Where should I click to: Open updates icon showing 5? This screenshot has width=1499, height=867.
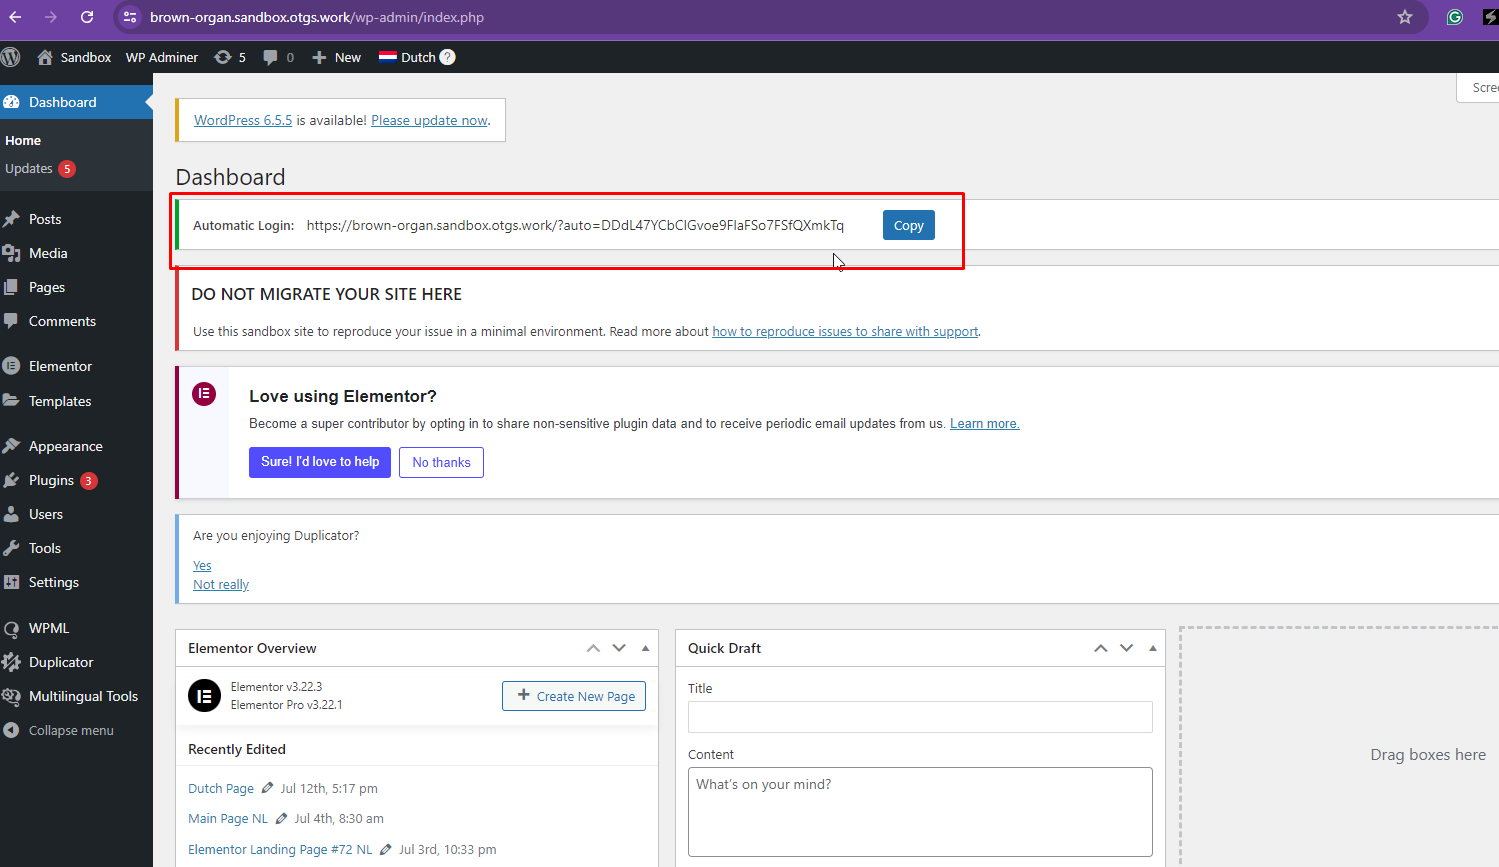[230, 57]
